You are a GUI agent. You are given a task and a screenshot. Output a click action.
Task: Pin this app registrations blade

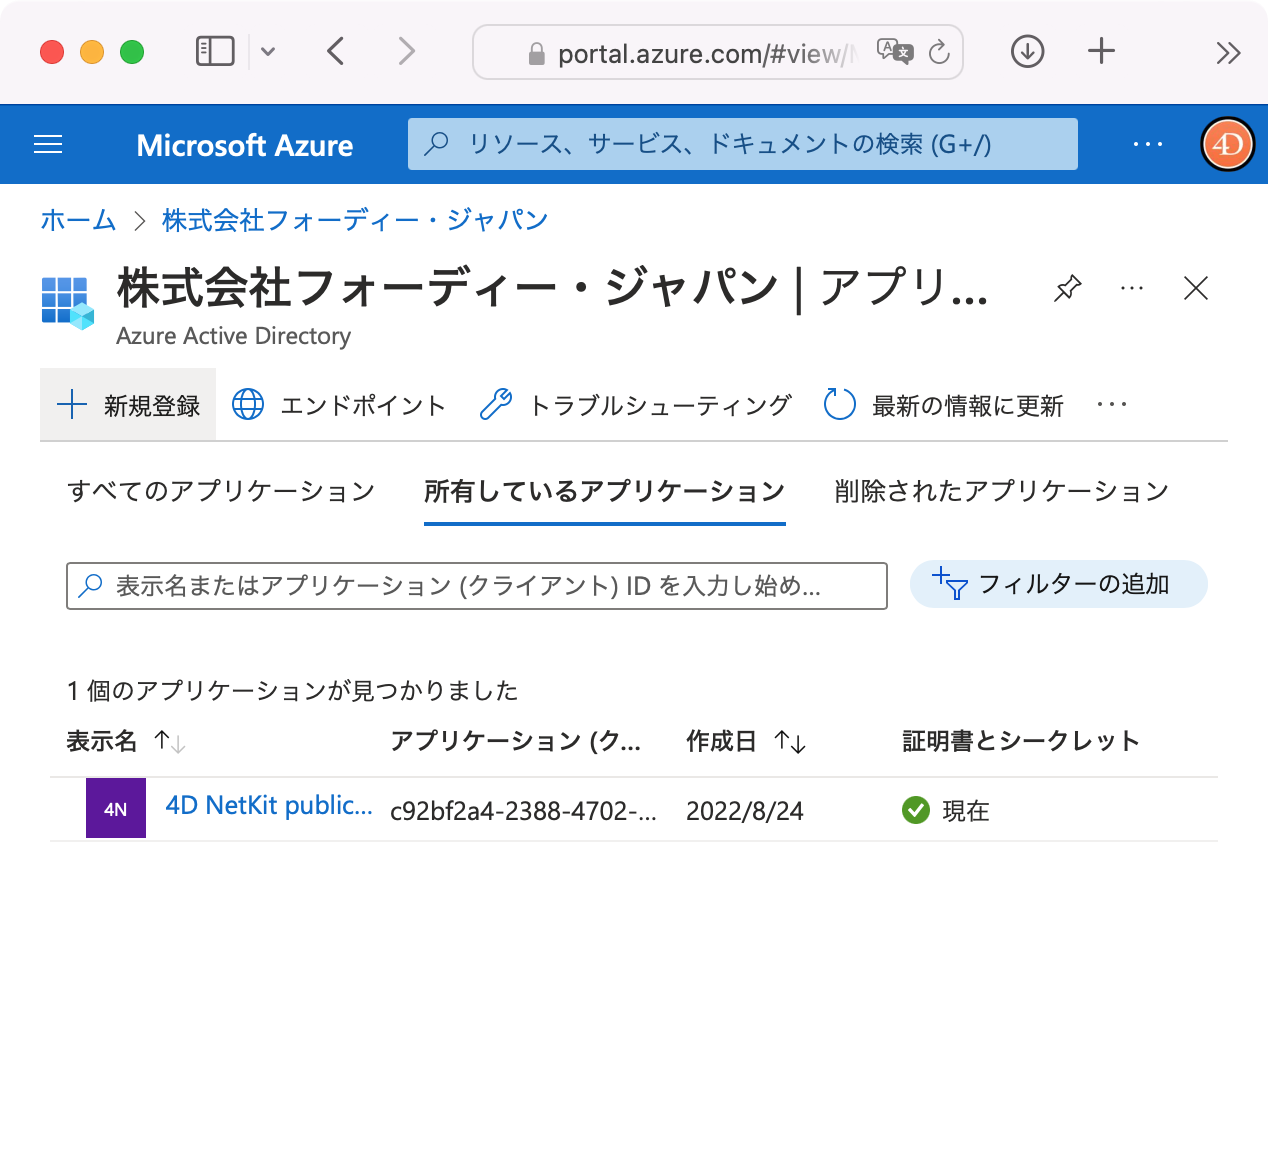pos(1066,289)
